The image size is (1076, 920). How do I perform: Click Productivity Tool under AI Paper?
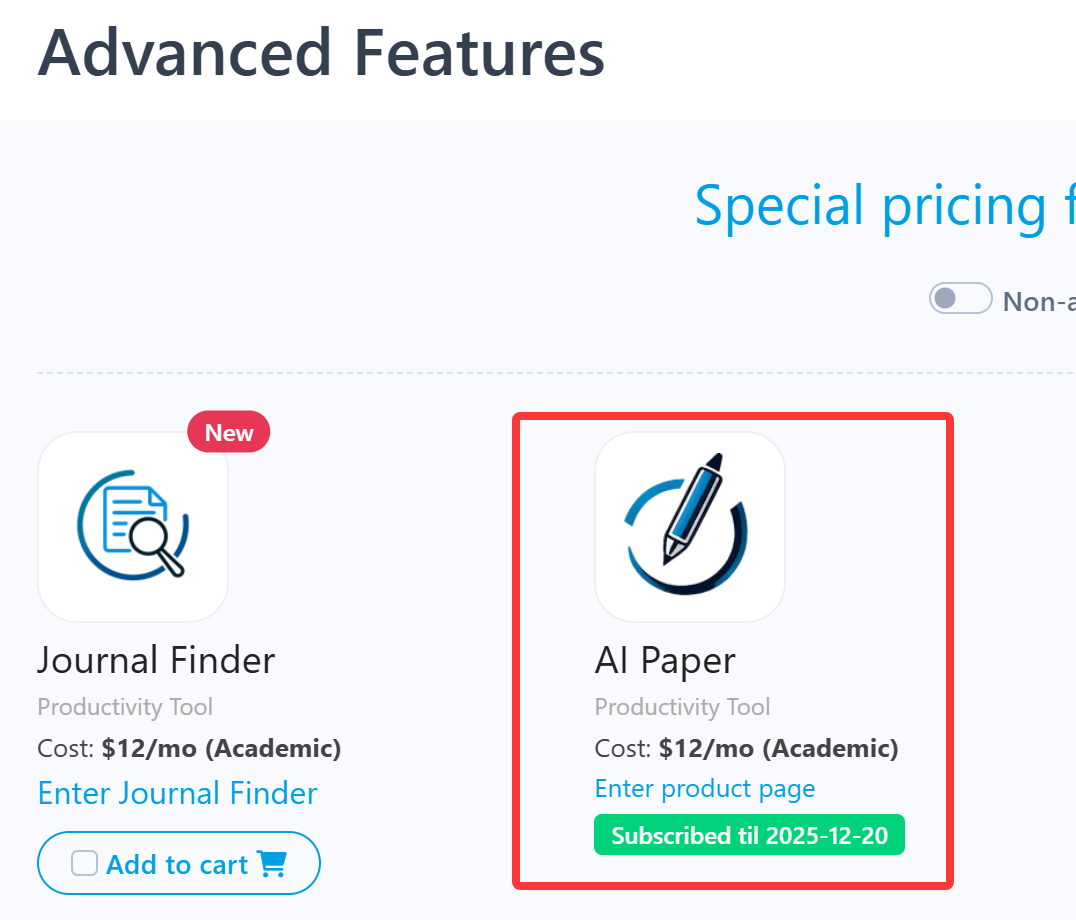(682, 707)
